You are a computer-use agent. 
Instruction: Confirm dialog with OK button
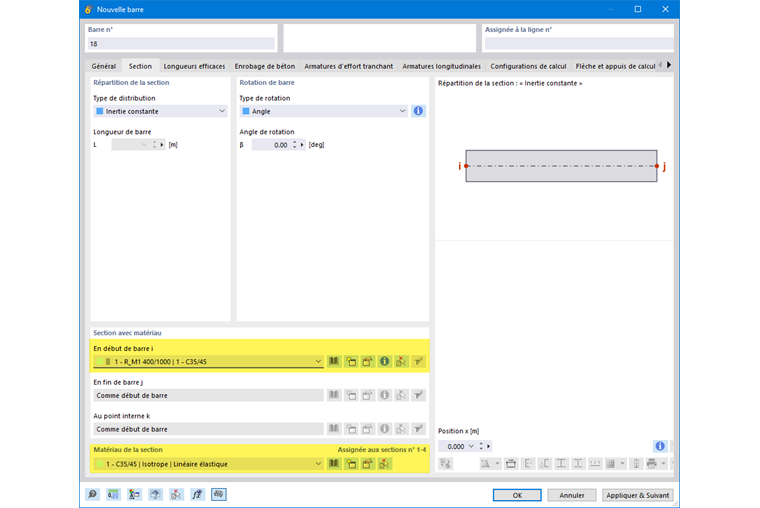coord(517,495)
